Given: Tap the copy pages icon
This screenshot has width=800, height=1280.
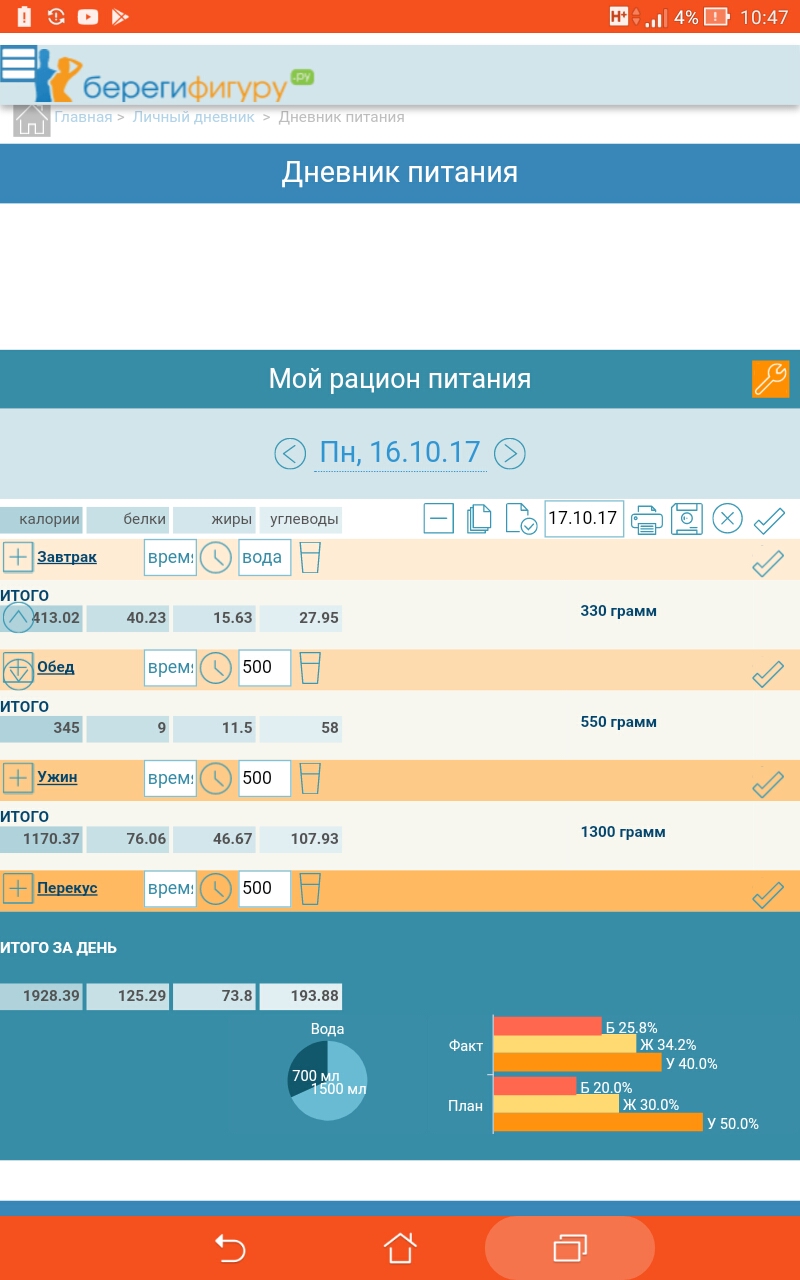Looking at the screenshot, I should [x=480, y=519].
